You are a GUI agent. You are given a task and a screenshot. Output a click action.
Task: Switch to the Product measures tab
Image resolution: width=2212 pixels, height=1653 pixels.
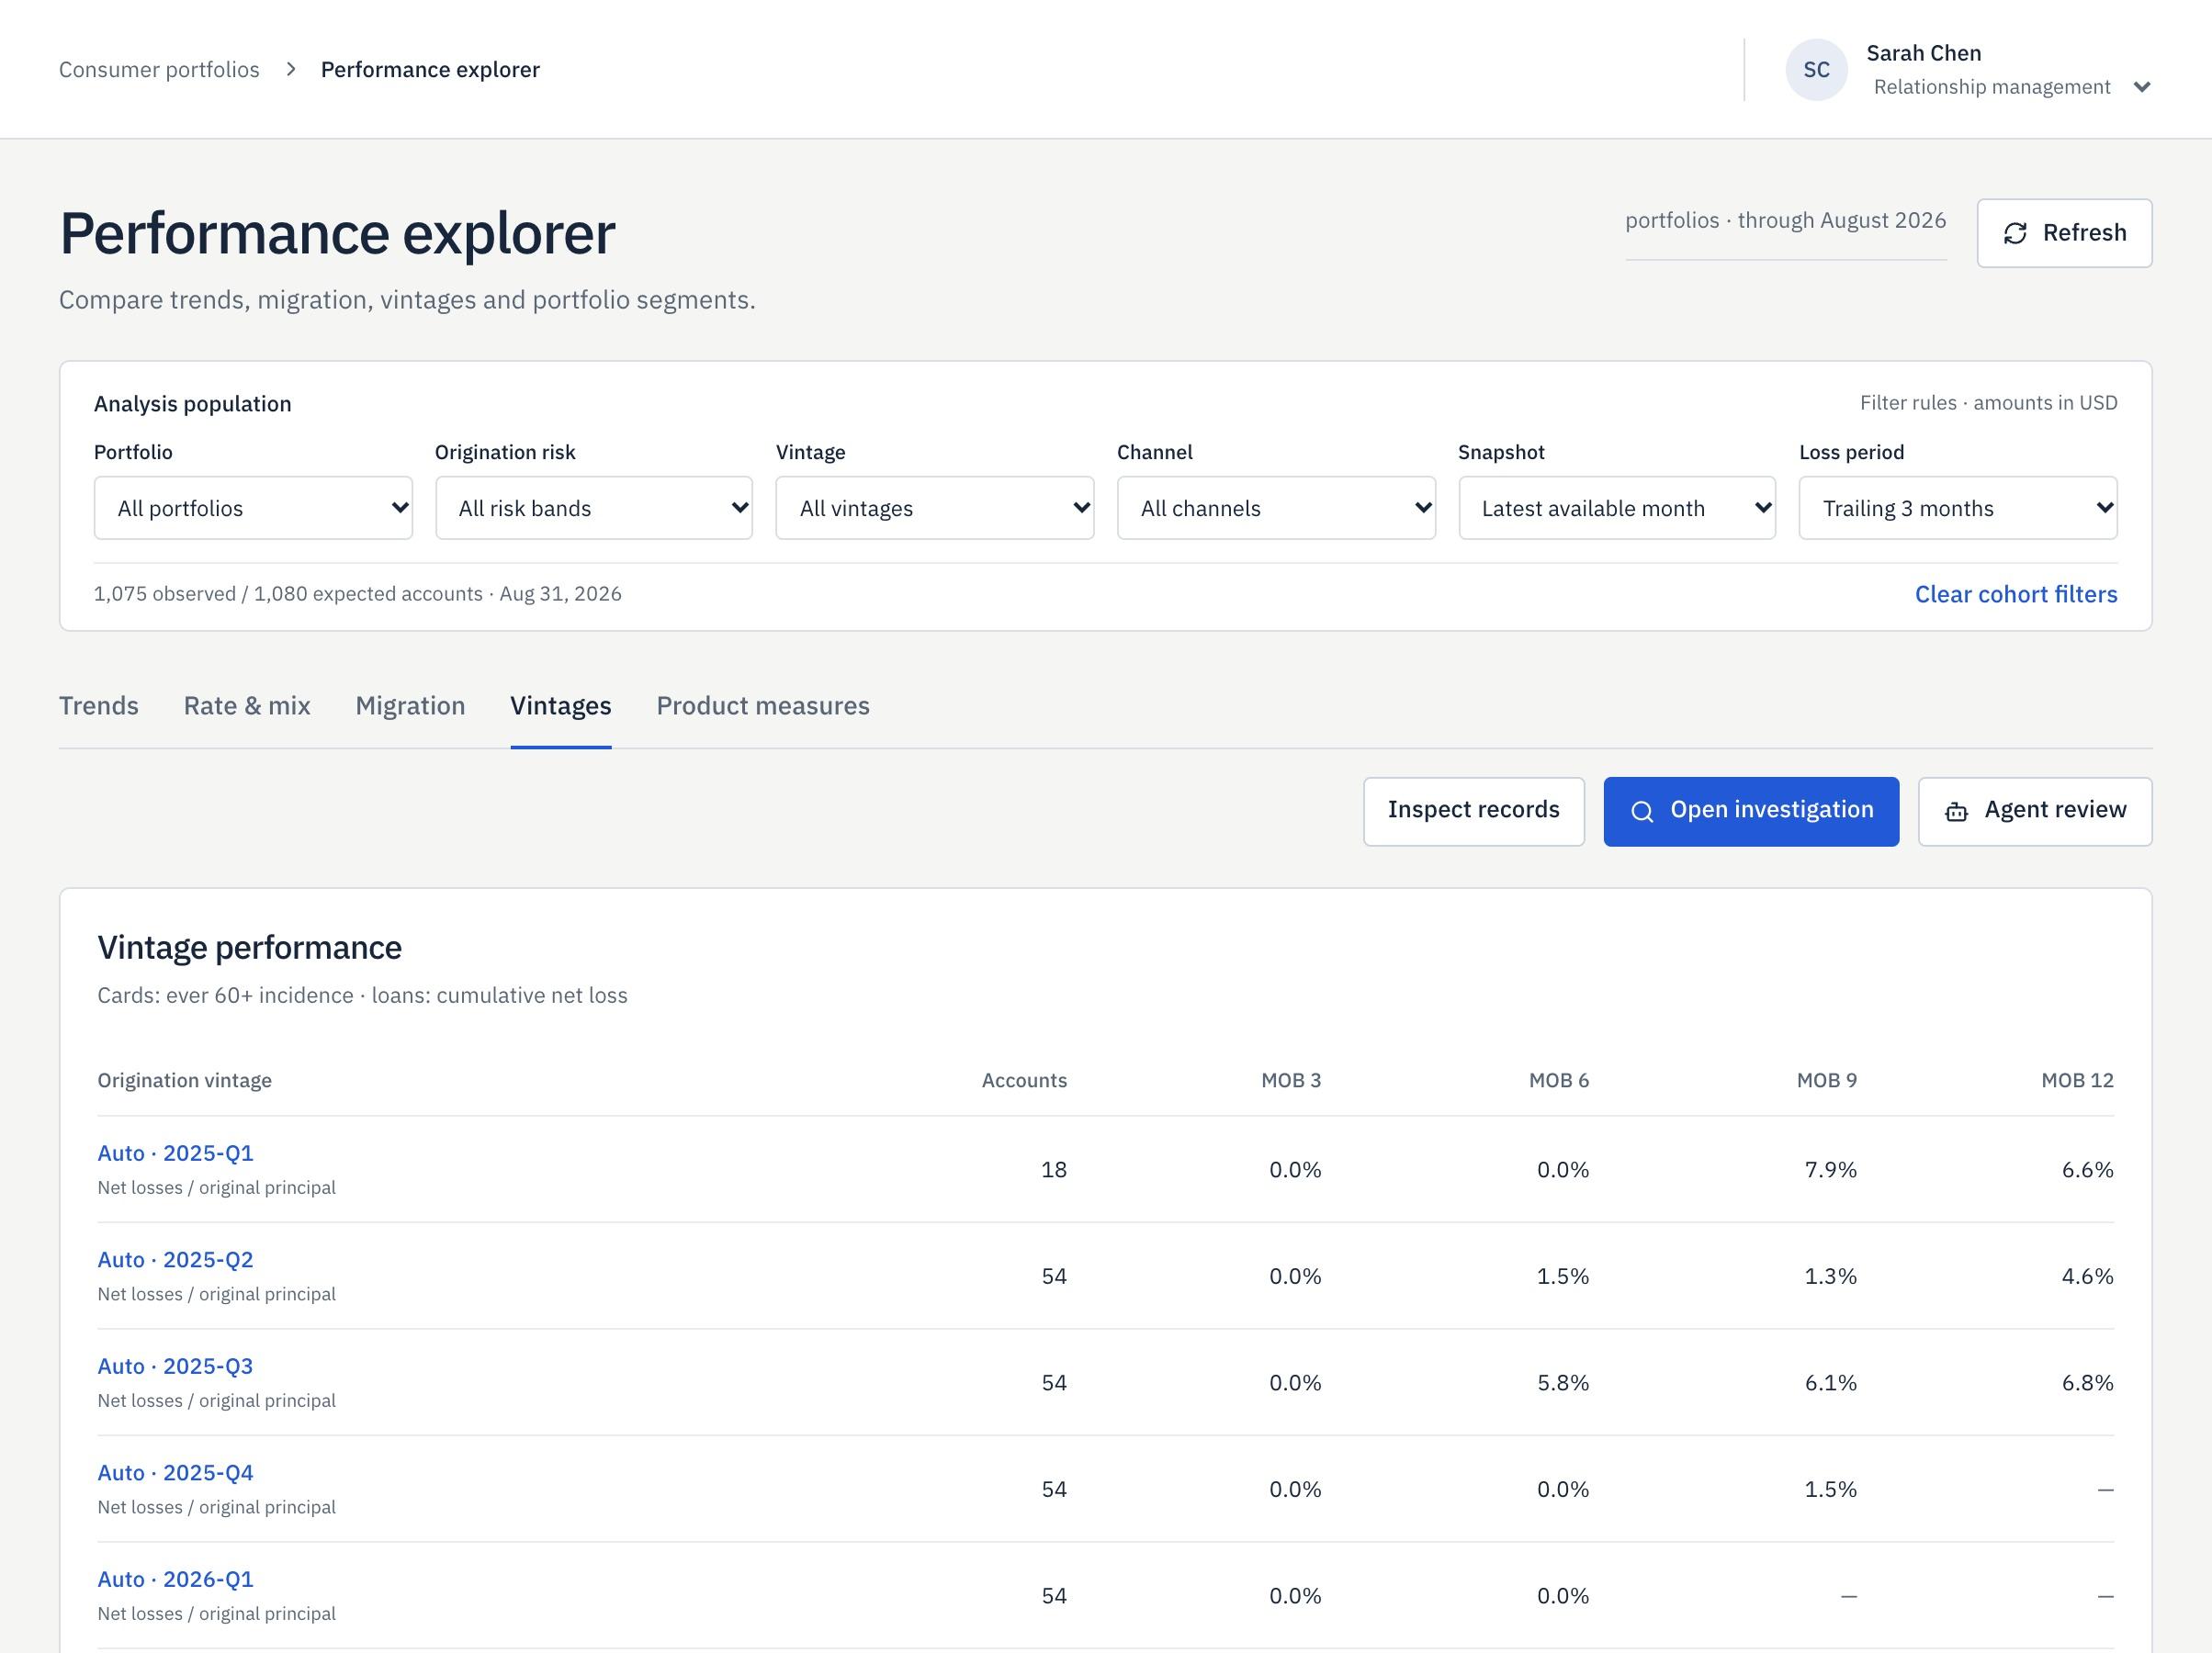coord(763,706)
